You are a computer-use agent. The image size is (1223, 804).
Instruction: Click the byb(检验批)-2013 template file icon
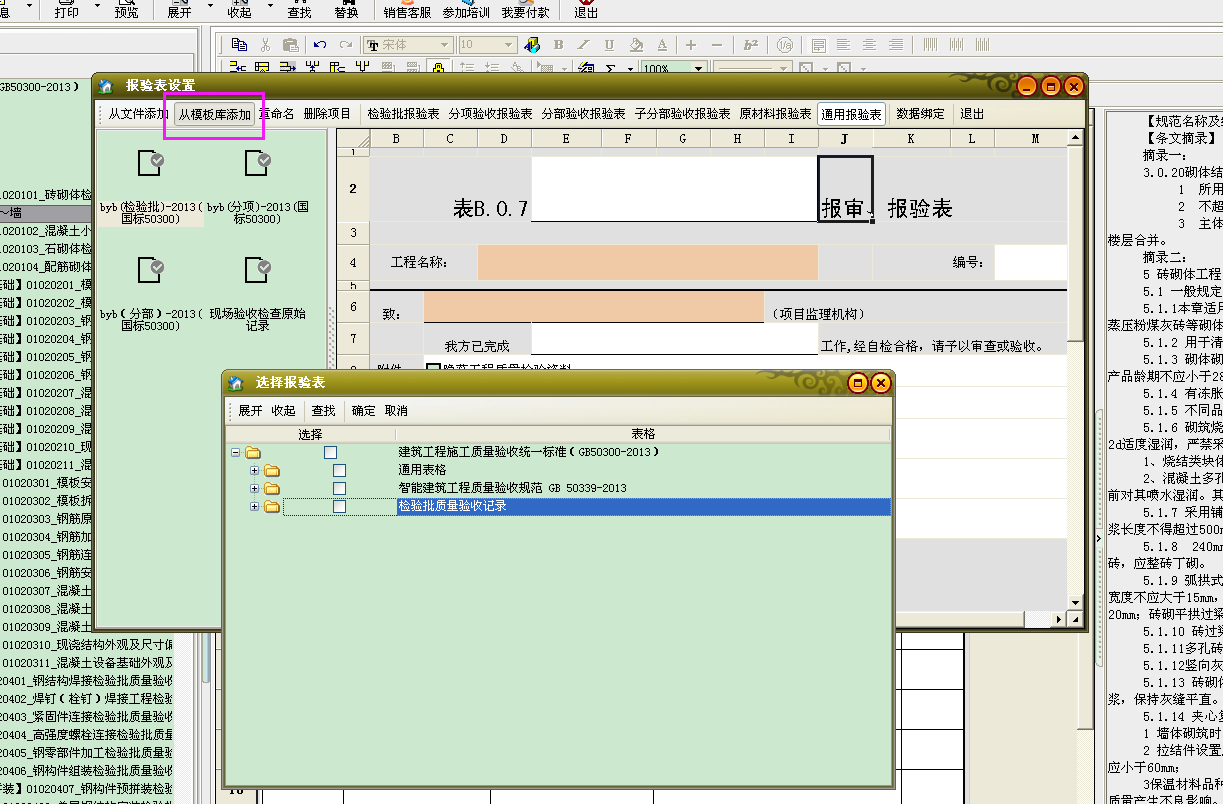point(151,163)
